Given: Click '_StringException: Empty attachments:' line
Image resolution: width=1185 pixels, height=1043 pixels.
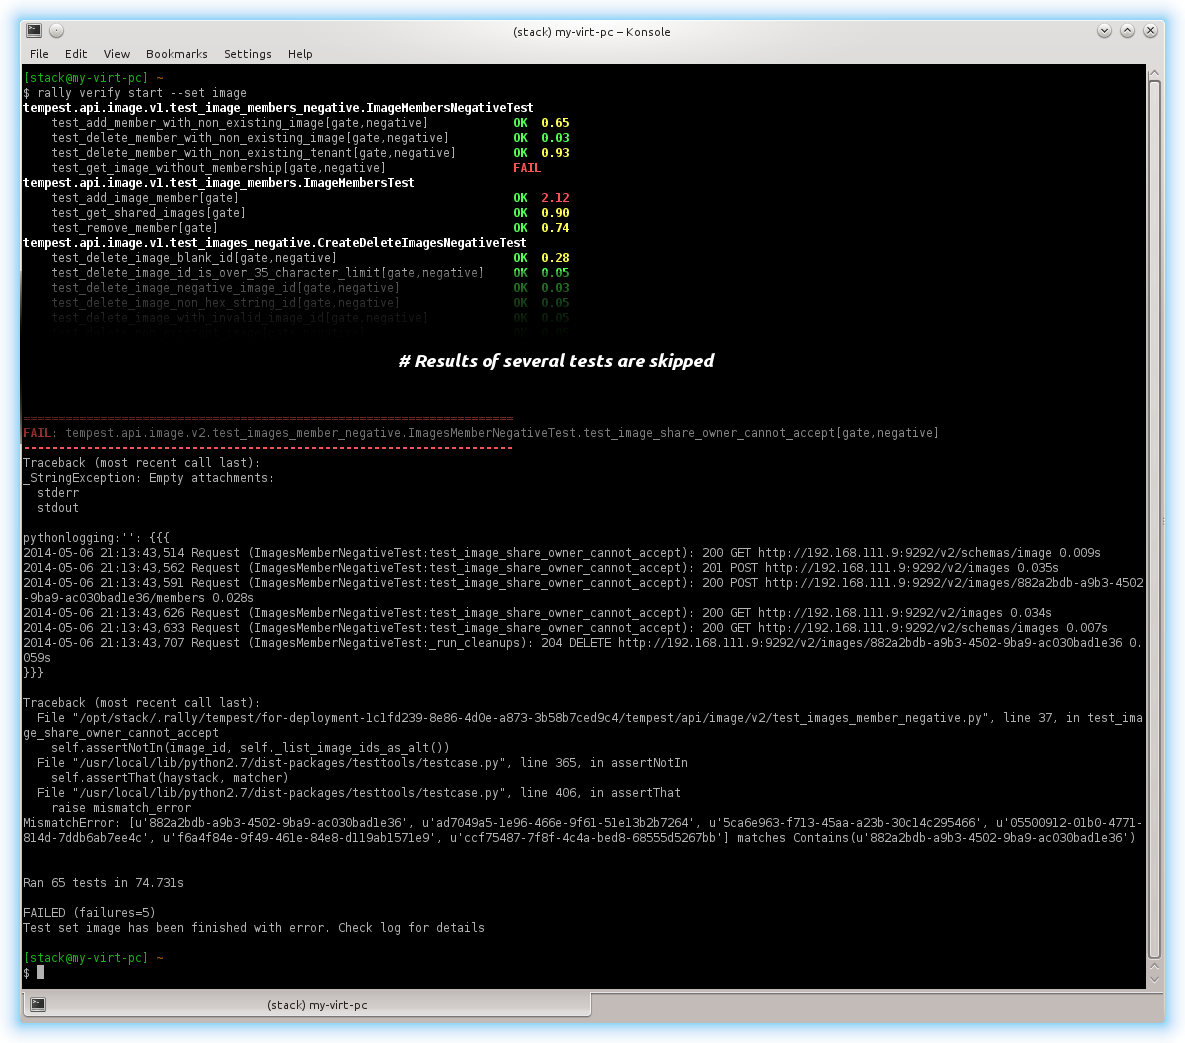Looking at the screenshot, I should 148,478.
